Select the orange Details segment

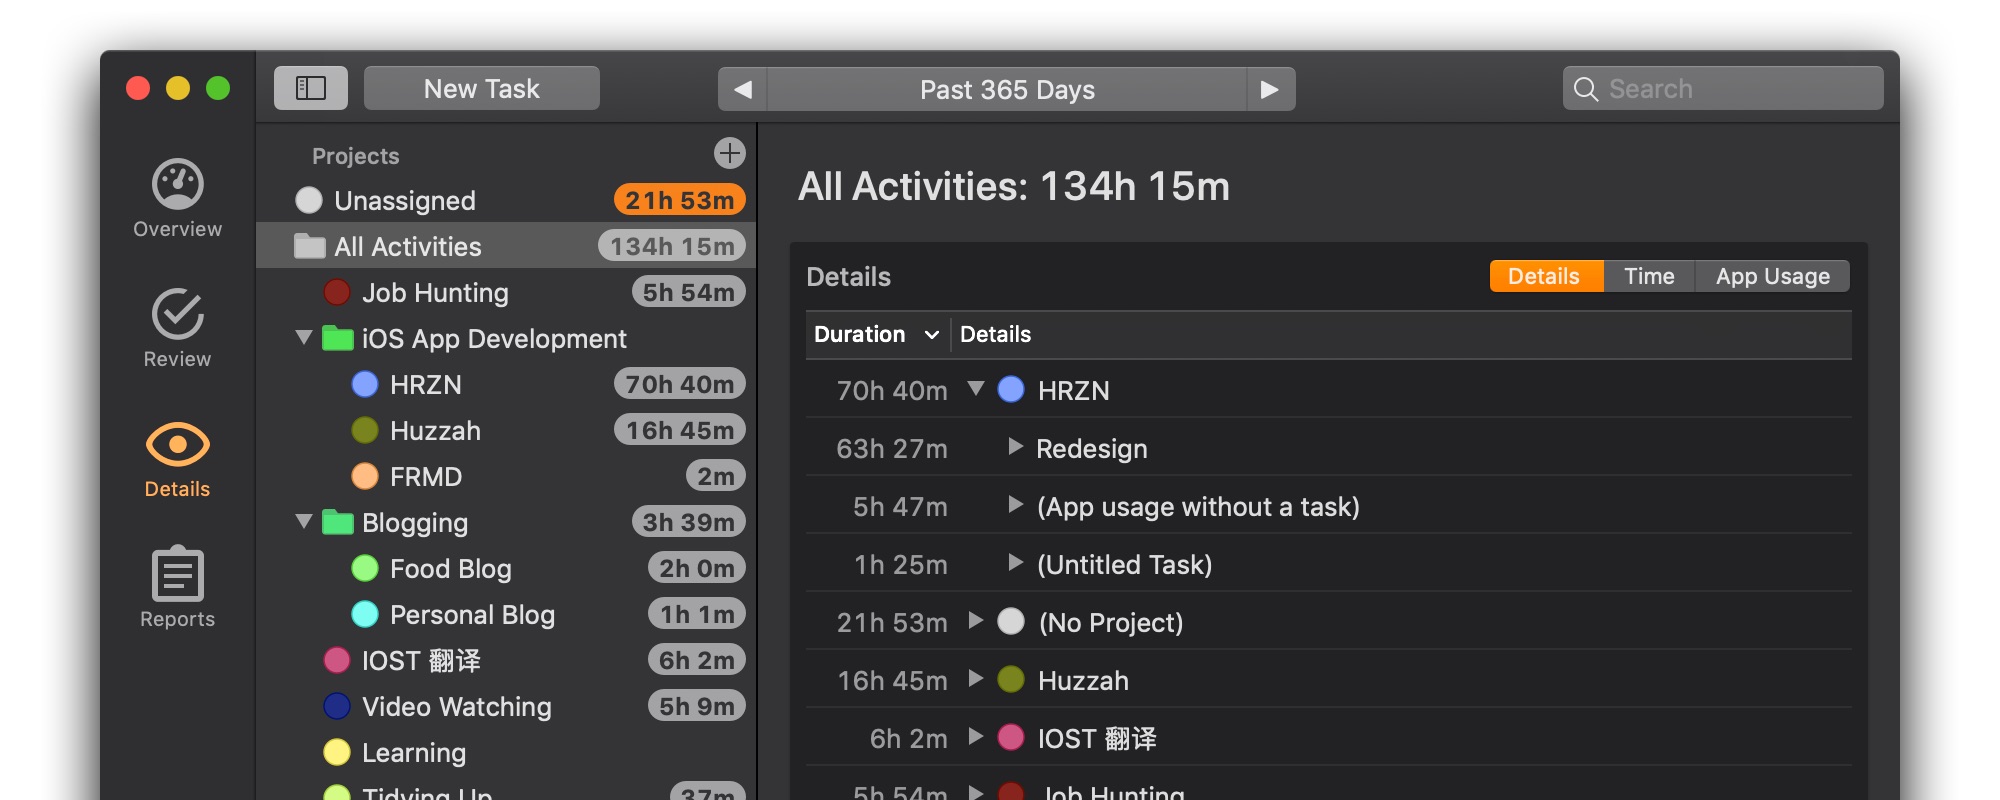coord(1545,276)
